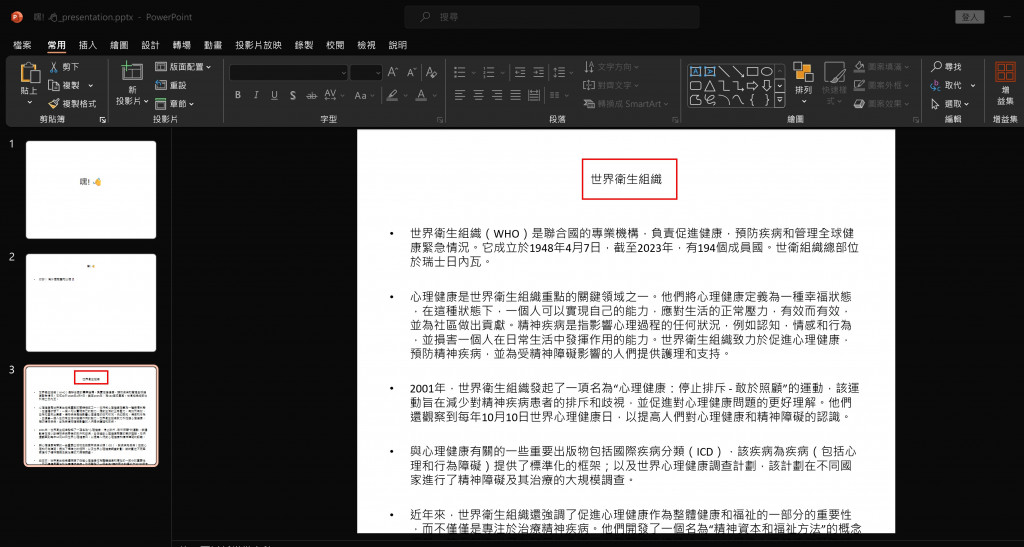1024x547 pixels.
Task: Click the Copy (複製) button
Action: 64,86
